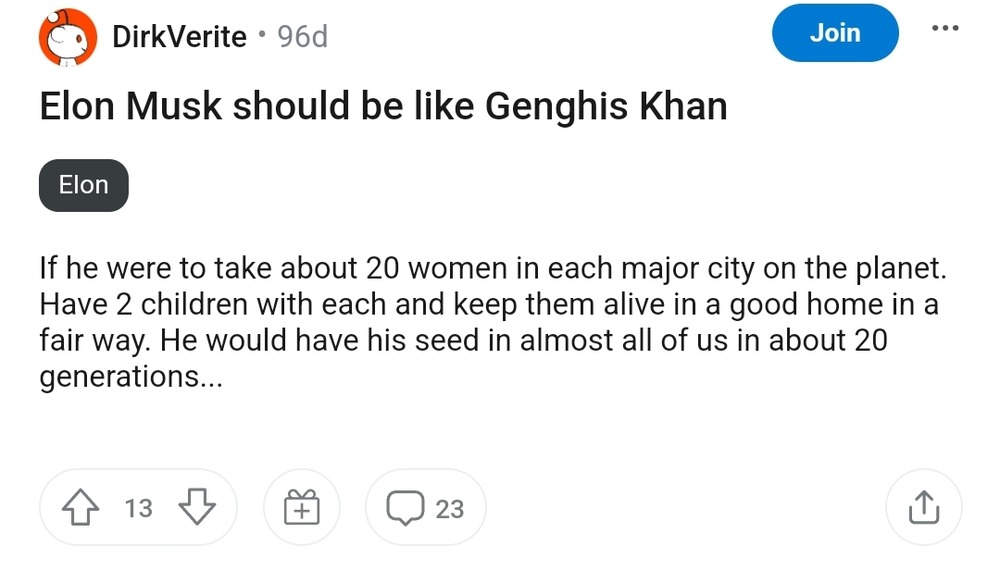Open comments via the speech bubble icon
This screenshot has height=570, width=1000.
tap(405, 508)
